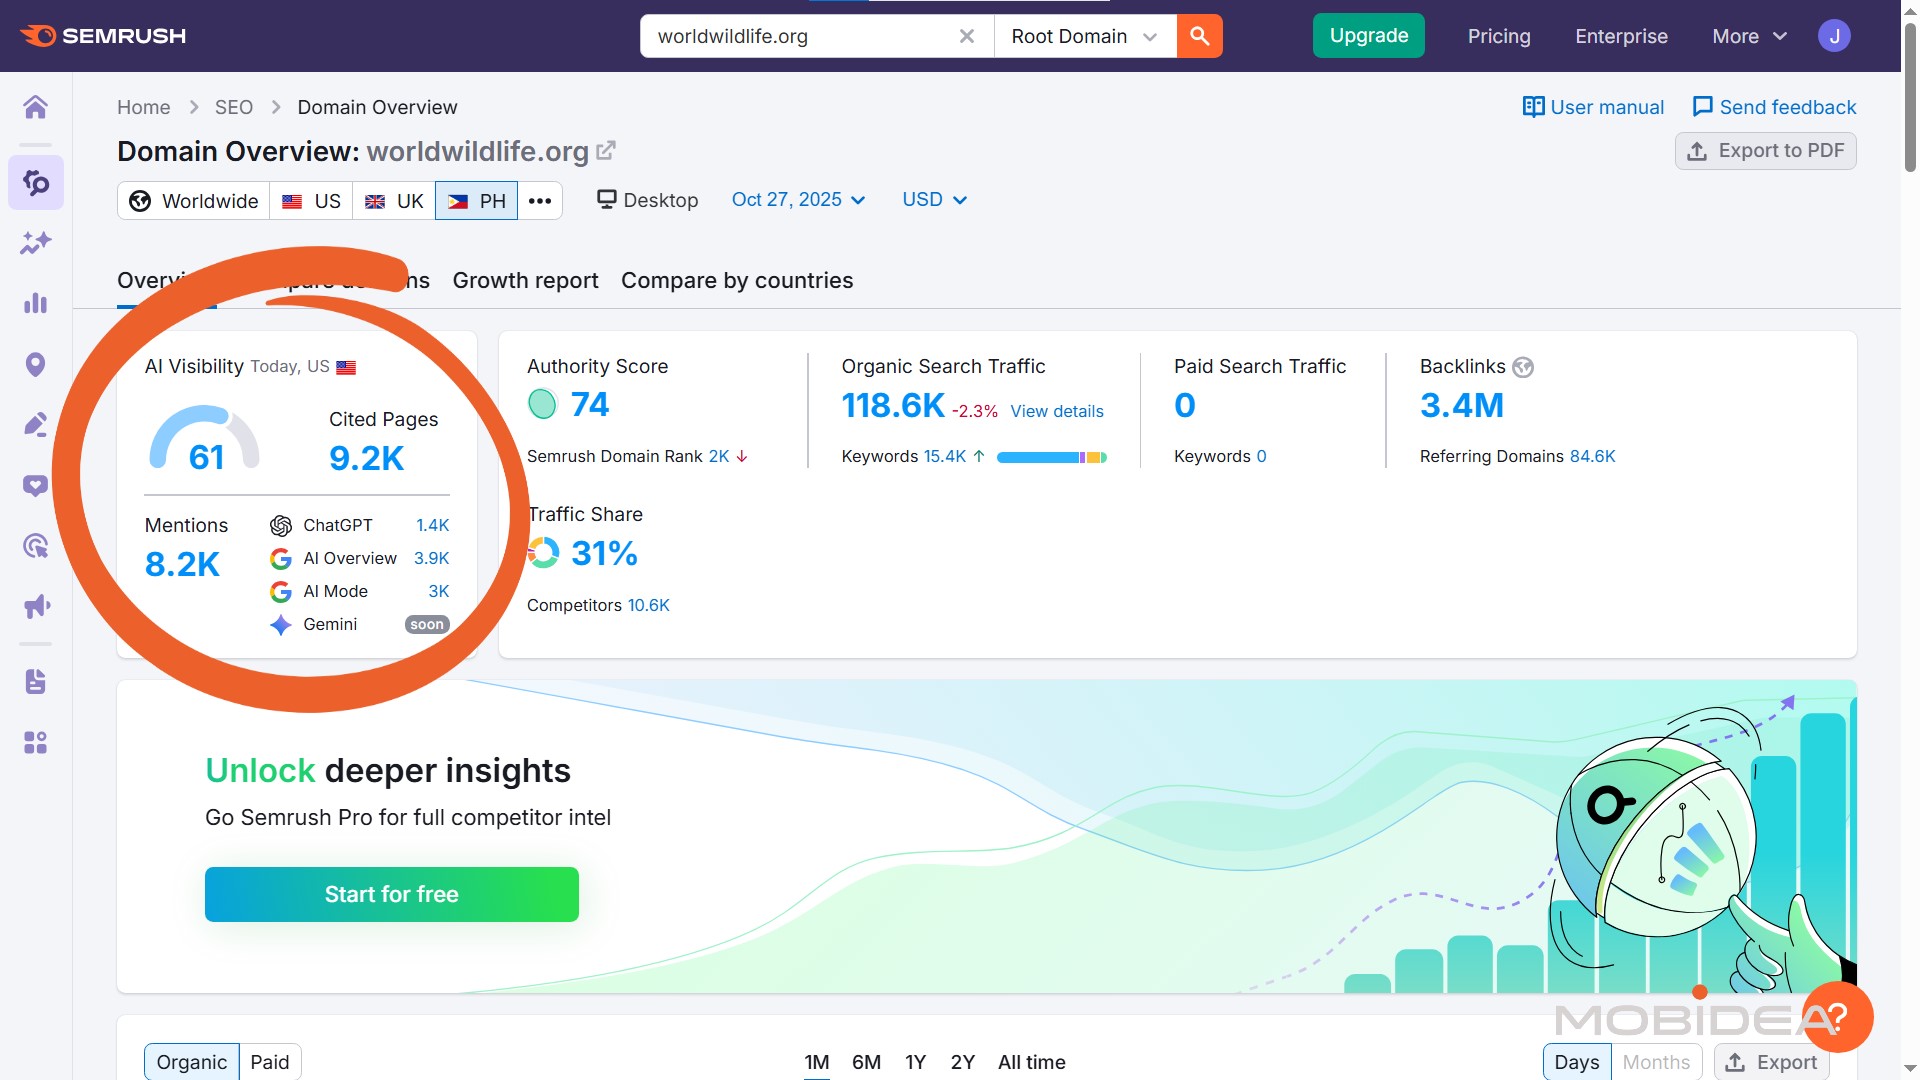Viewport: 1920px width, 1080px height.
Task: Select the SEO magnifier icon in sidebar
Action: pos(36,183)
